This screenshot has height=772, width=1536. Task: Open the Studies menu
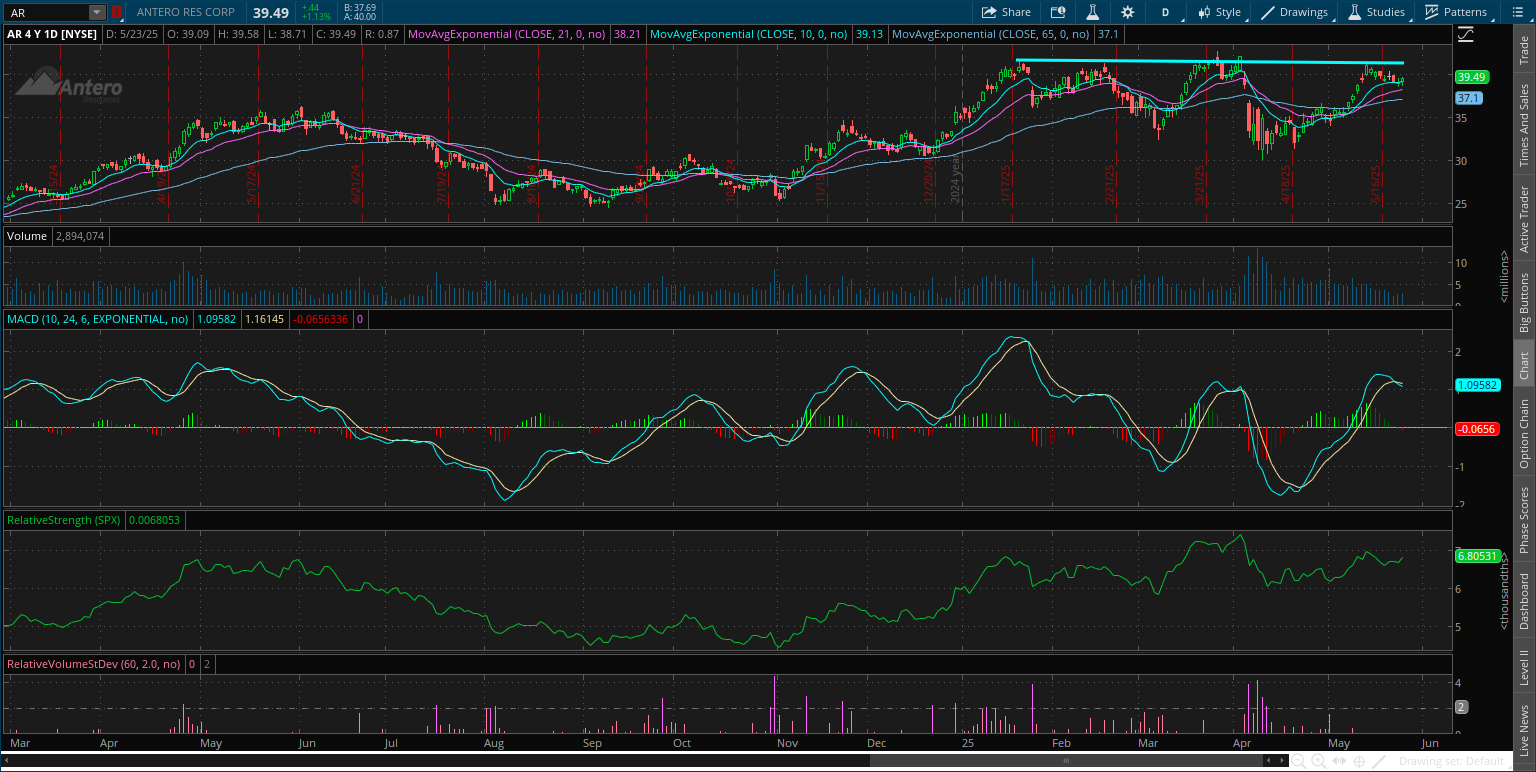pyautogui.click(x=1378, y=12)
